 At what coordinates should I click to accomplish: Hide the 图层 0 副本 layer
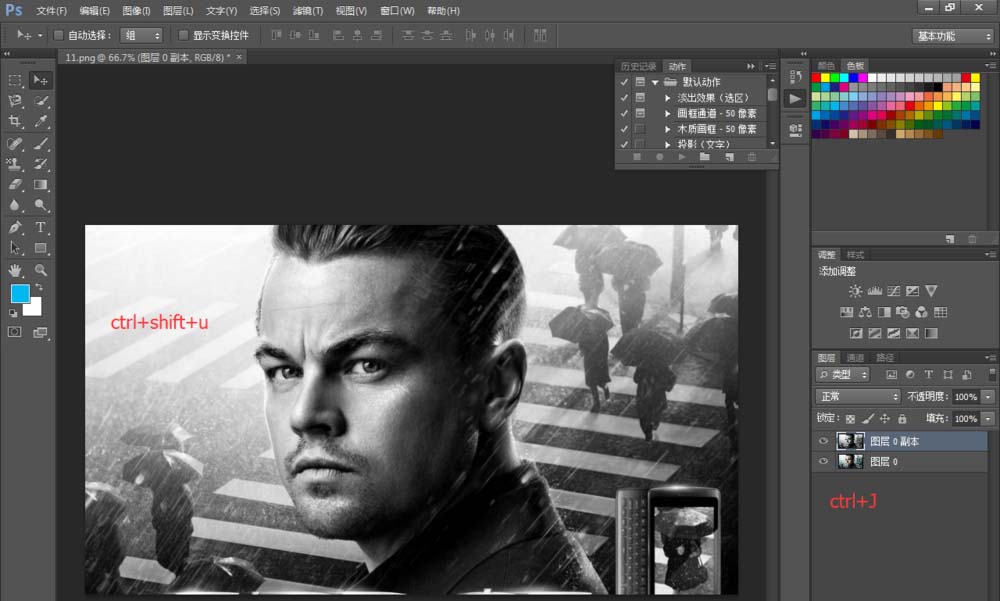point(824,441)
